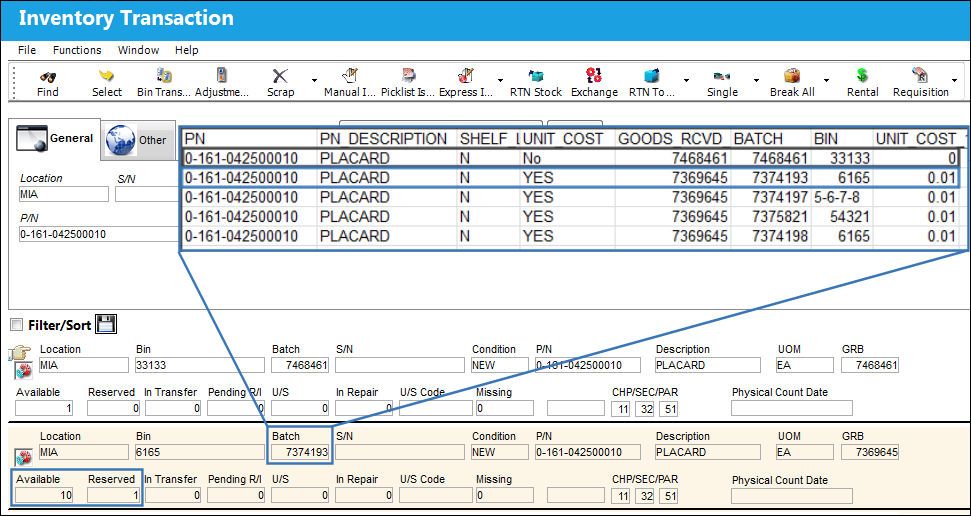Click GRB field showing 7369645

(x=870, y=452)
